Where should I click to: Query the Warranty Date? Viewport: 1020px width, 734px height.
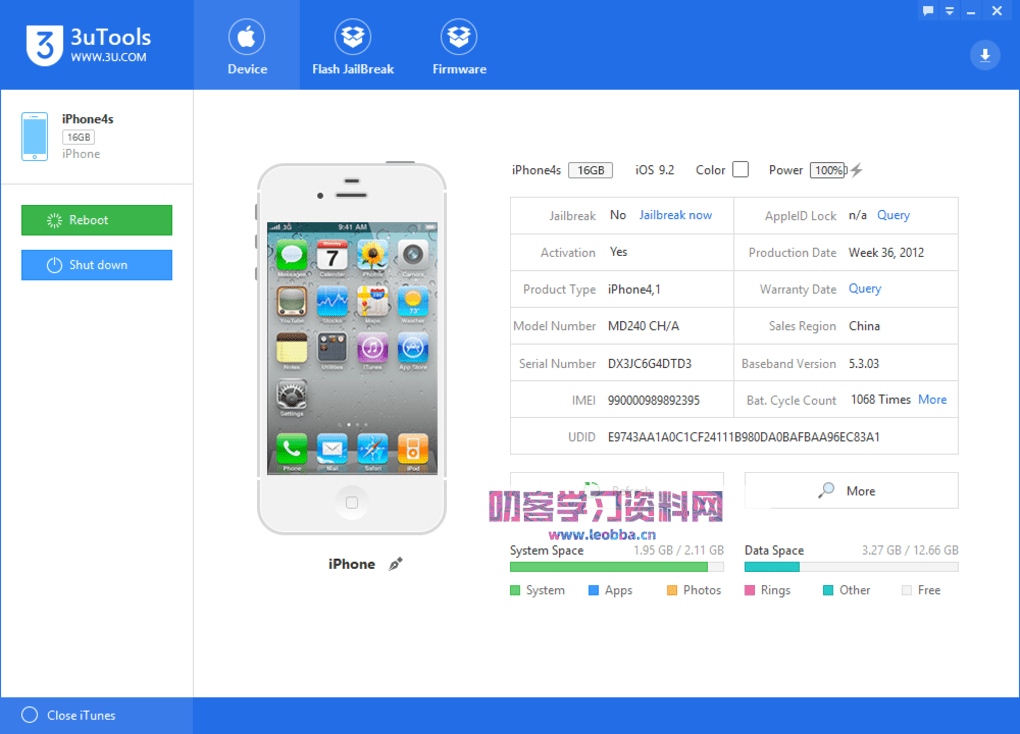[x=865, y=288]
